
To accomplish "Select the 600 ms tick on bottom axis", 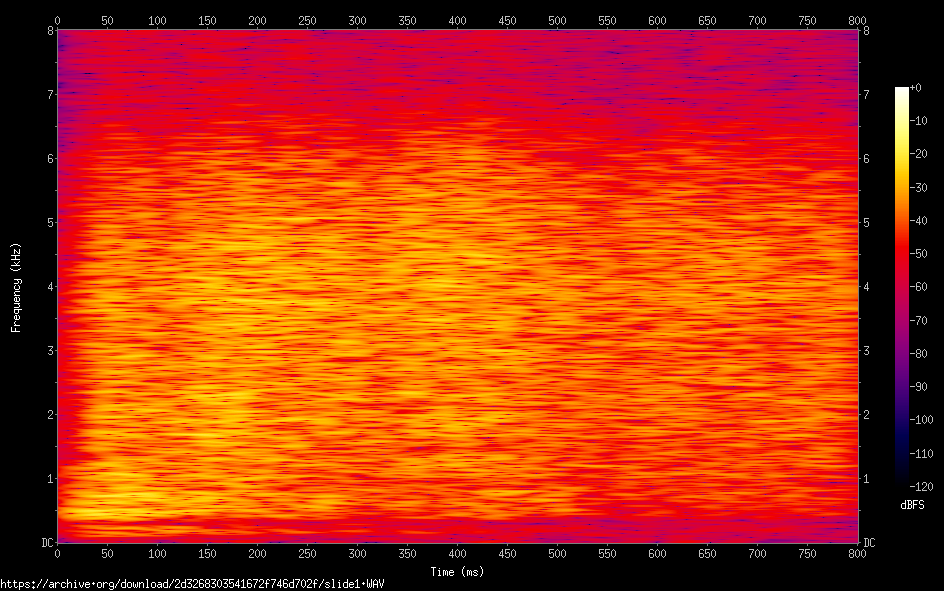I will tap(657, 553).
